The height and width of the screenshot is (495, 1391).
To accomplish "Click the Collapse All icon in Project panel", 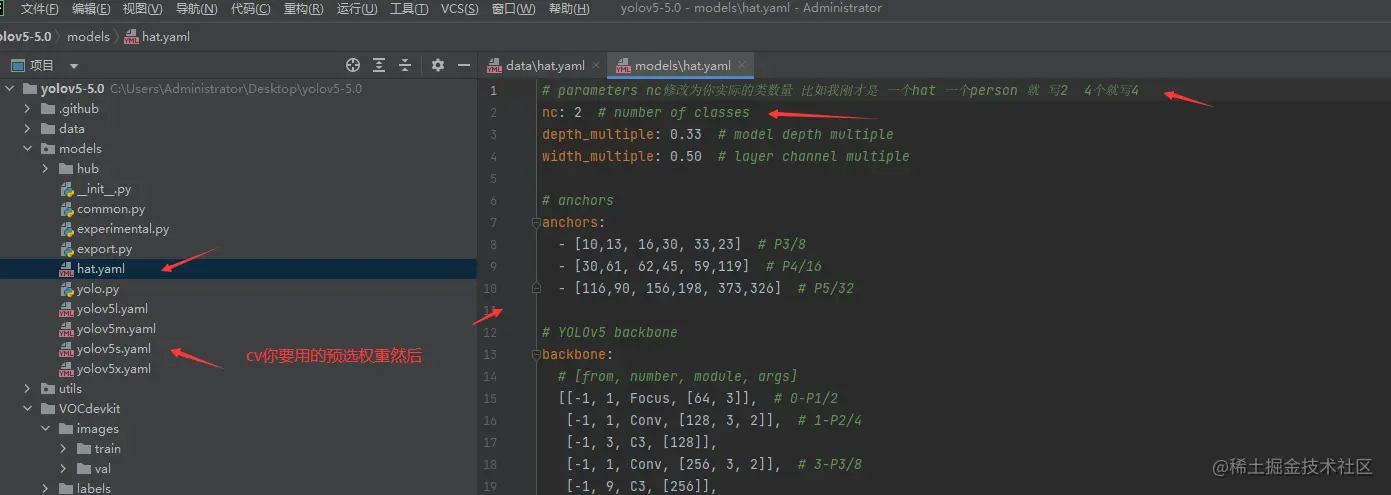I will (x=405, y=65).
